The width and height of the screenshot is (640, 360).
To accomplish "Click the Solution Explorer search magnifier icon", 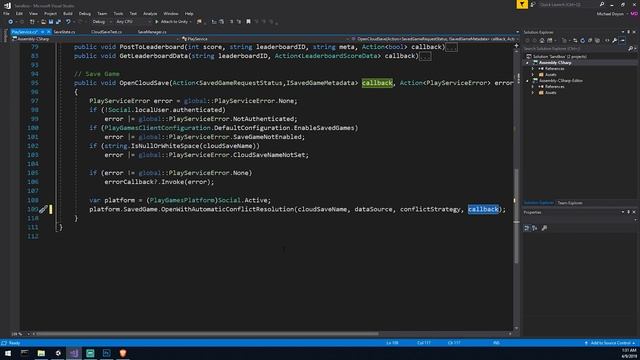I will point(630,49).
